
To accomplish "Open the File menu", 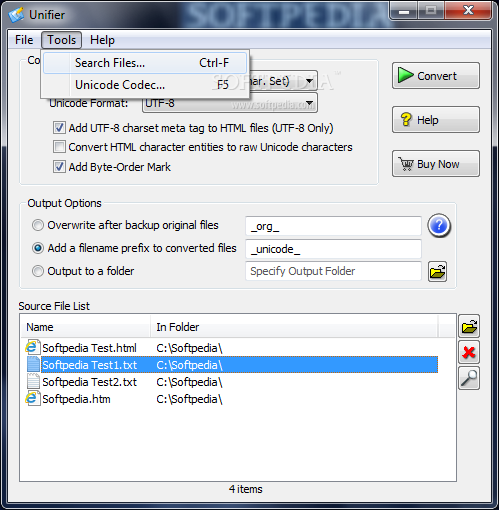I will pyautogui.click(x=24, y=40).
